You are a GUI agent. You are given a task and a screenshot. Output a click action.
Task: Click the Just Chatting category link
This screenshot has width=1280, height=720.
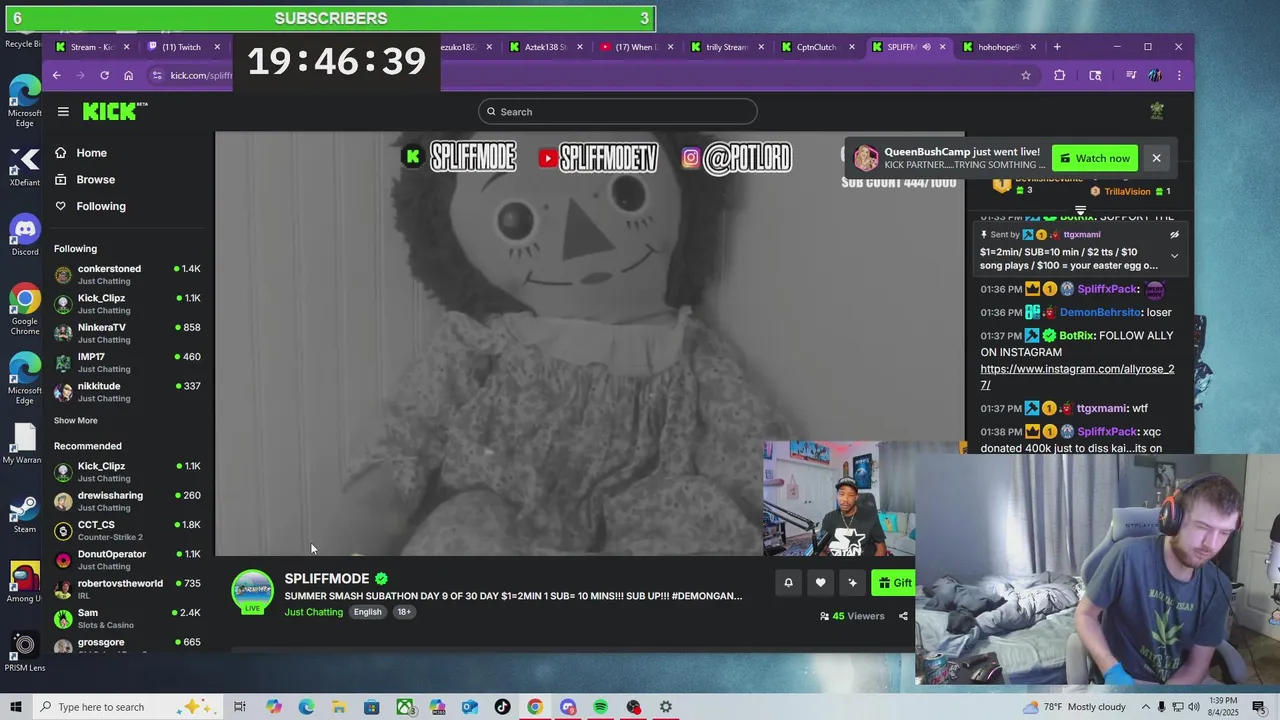click(x=313, y=612)
